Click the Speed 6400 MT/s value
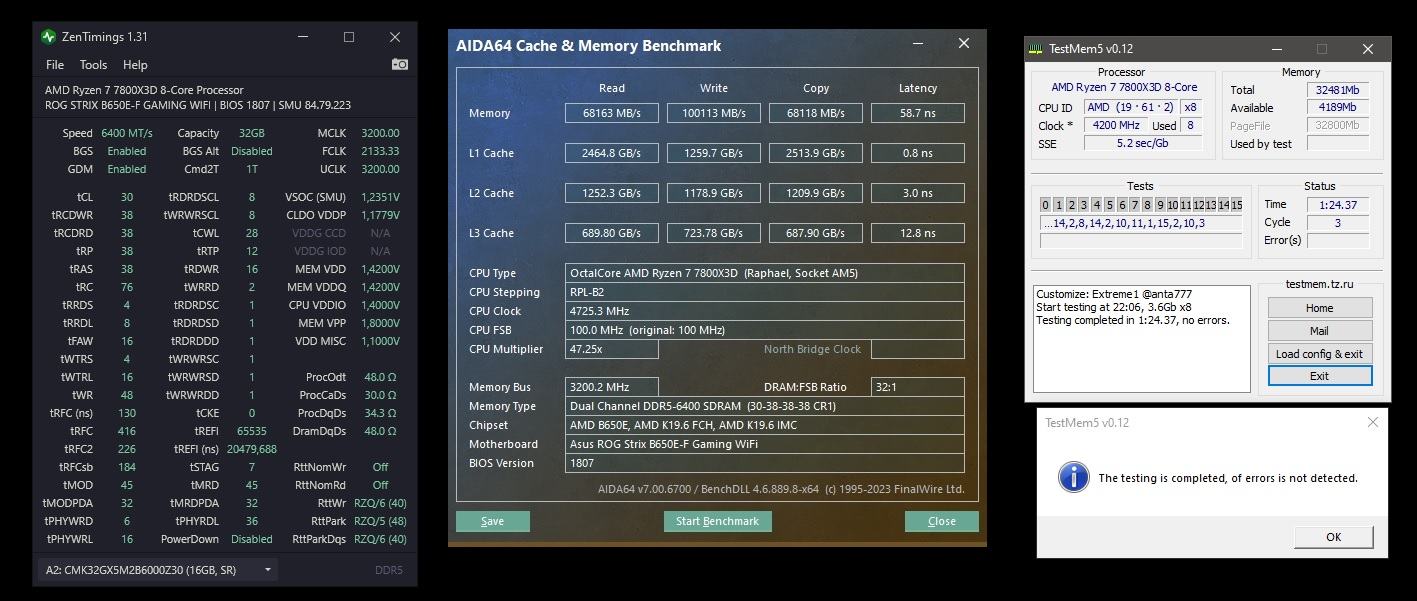Viewport: 1417px width, 601px height. pyautogui.click(x=126, y=133)
